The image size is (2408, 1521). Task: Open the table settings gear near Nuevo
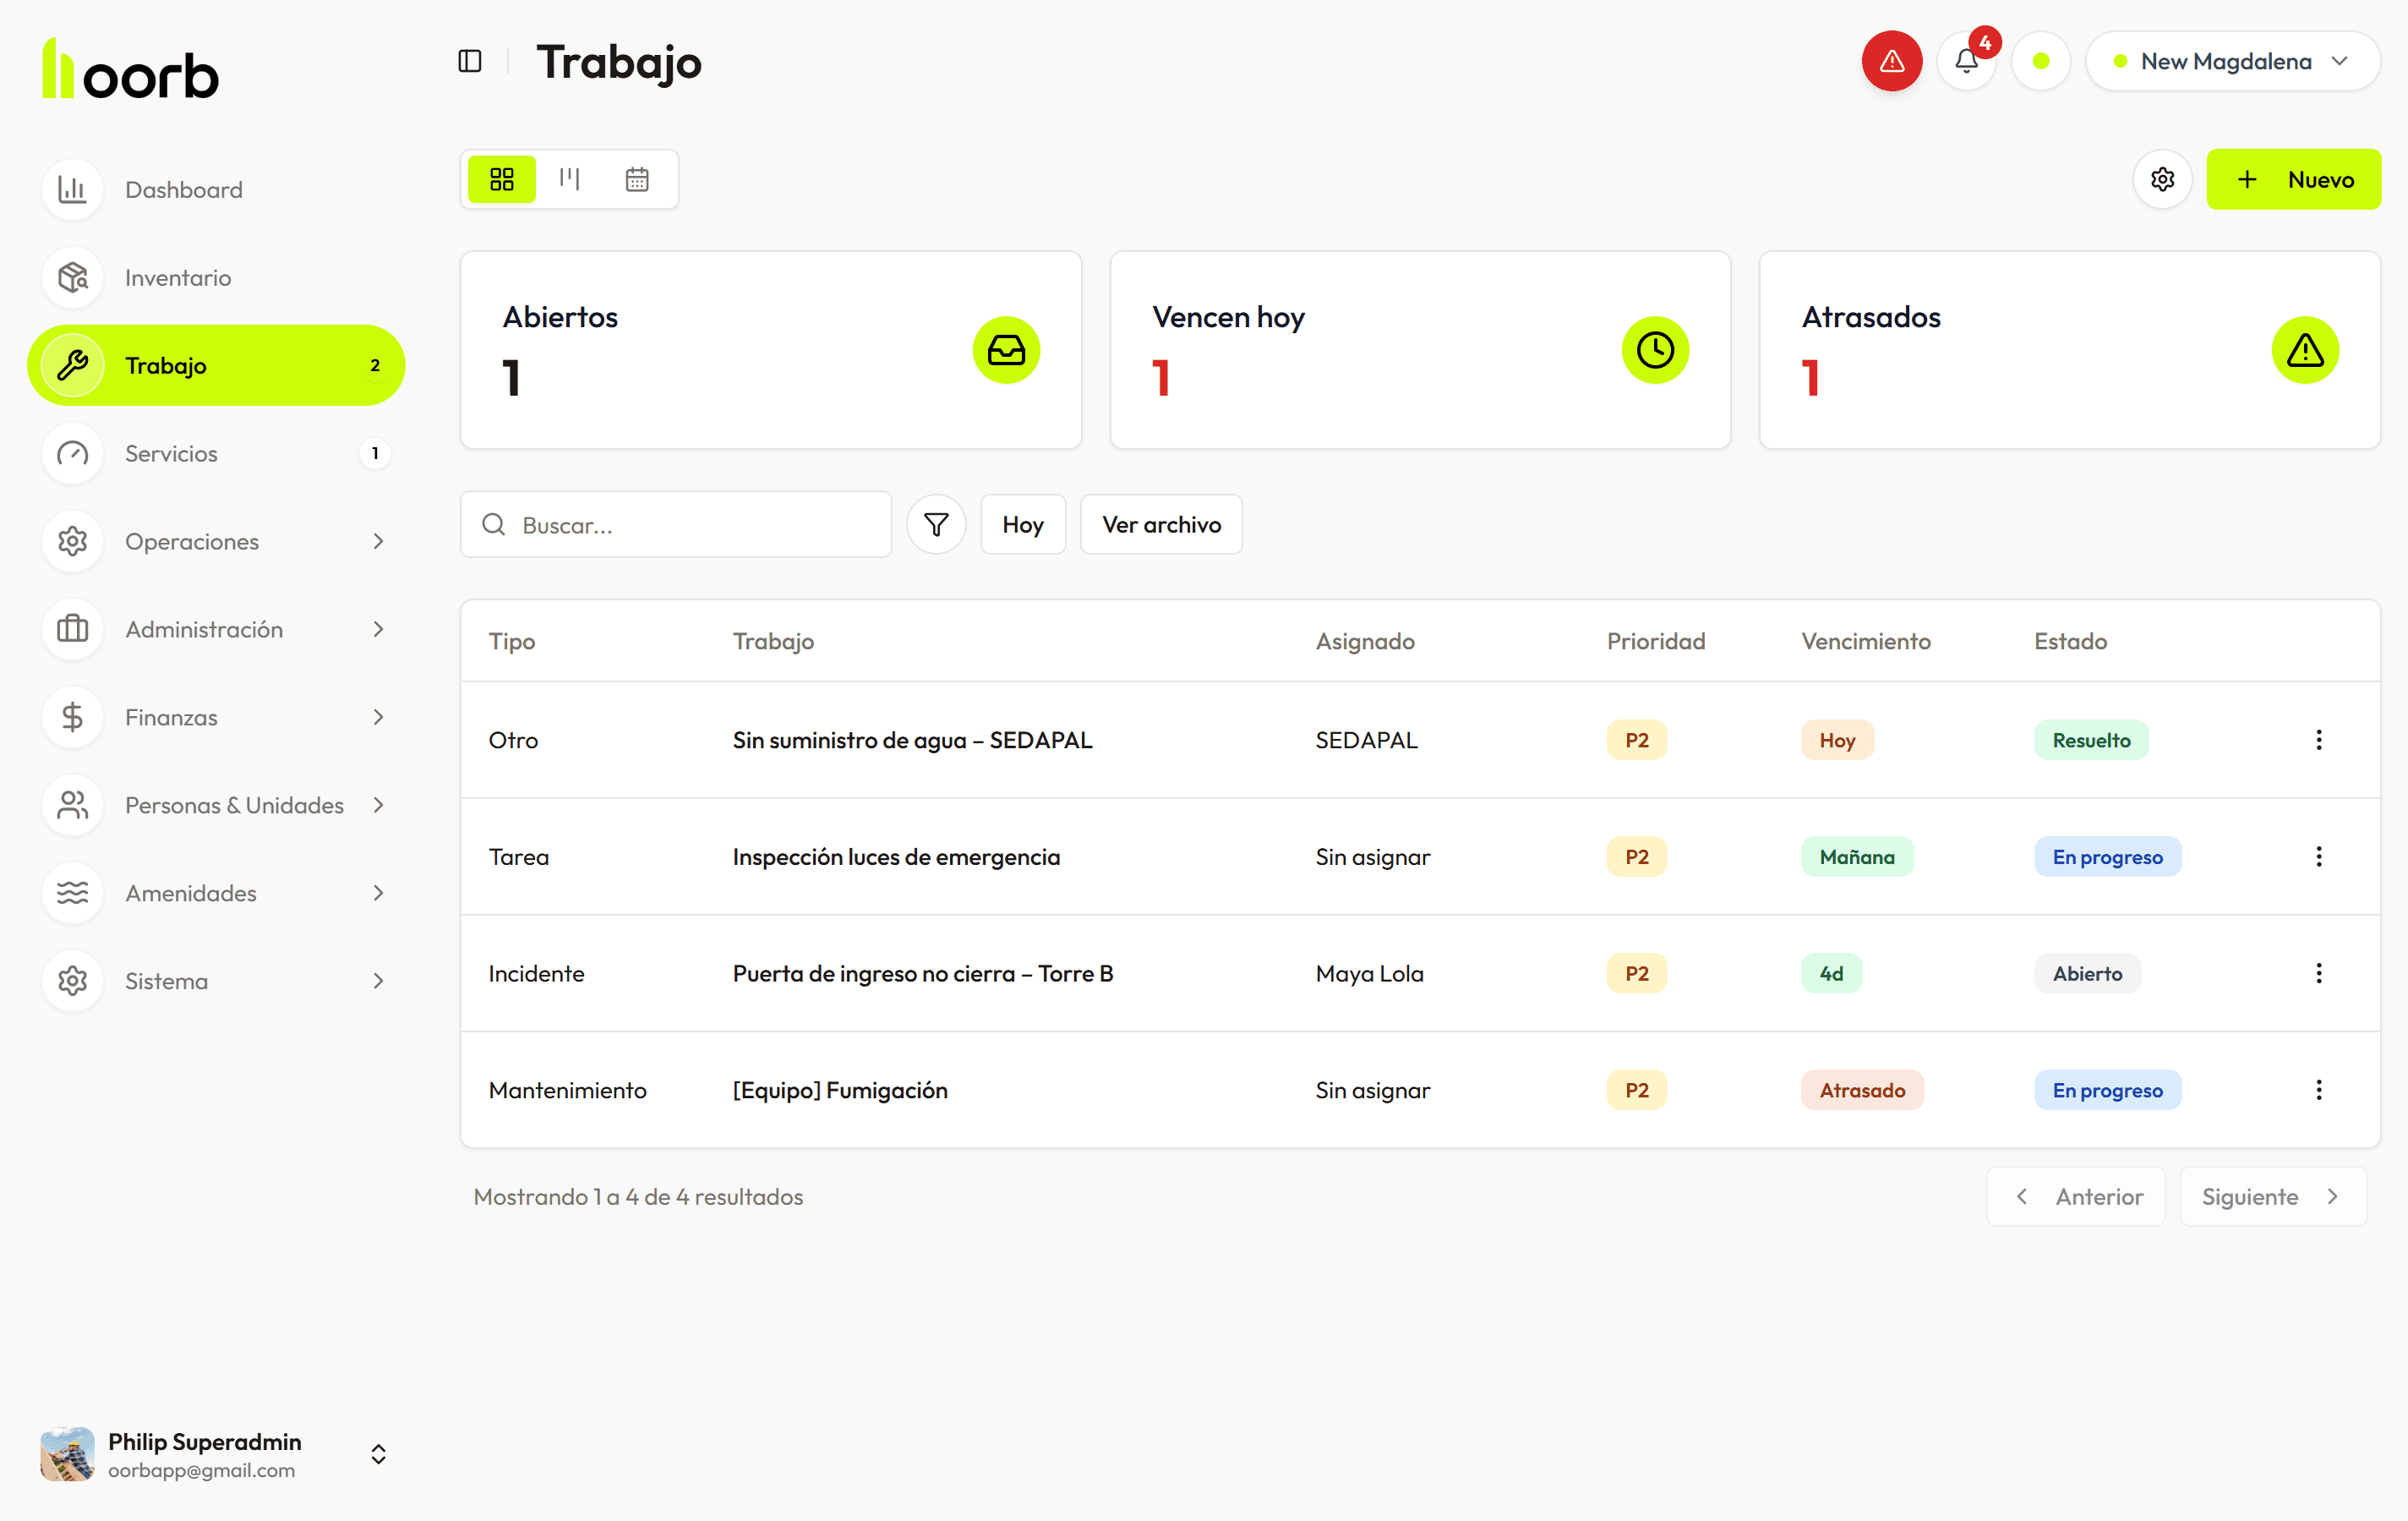click(x=2162, y=179)
